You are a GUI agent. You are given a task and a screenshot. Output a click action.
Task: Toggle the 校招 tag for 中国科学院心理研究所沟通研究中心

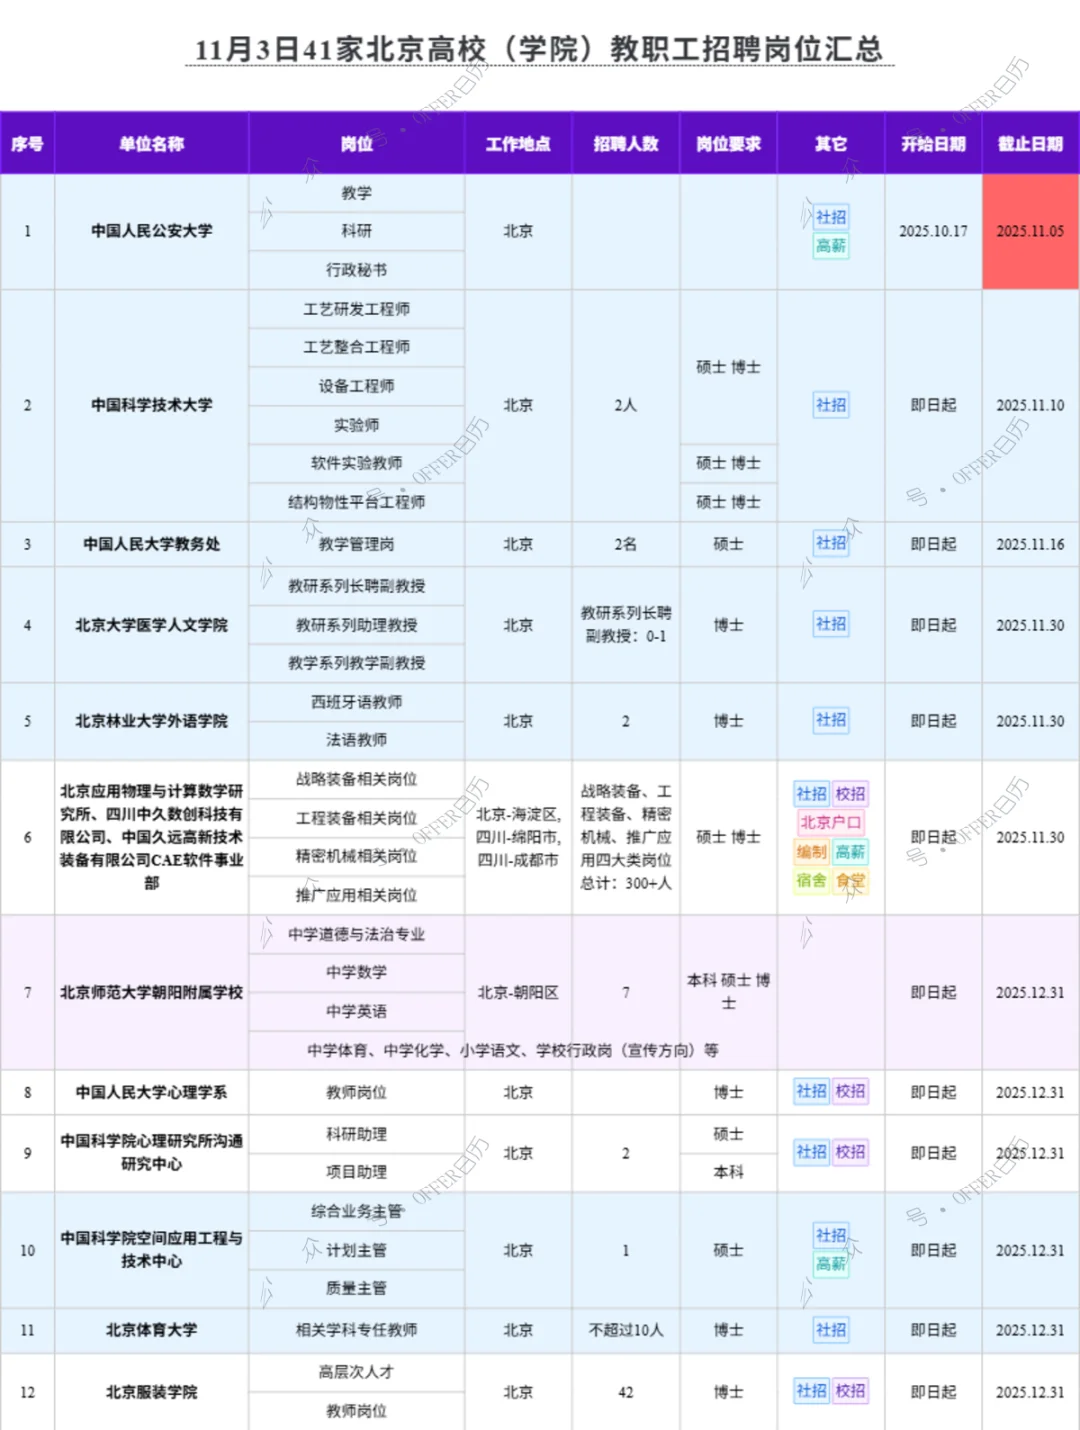851,1152
